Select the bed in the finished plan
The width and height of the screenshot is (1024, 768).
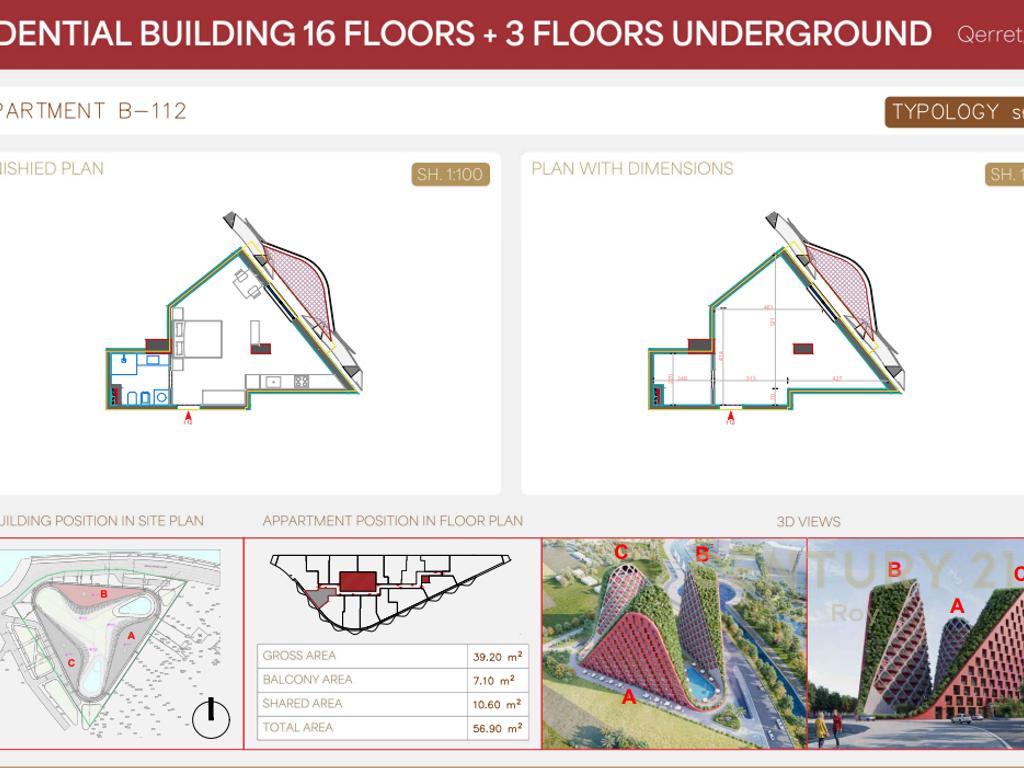coord(200,338)
